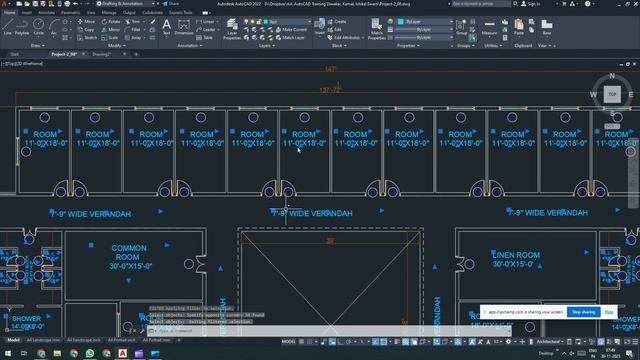
Task: Open the ByLayer linetype dropdown
Action: (x=424, y=38)
